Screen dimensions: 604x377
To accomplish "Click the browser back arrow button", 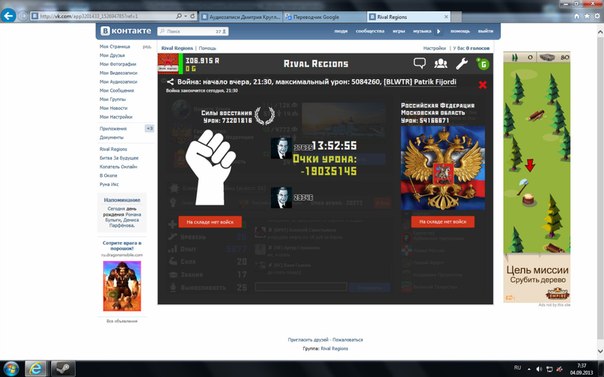I will tap(8, 16).
